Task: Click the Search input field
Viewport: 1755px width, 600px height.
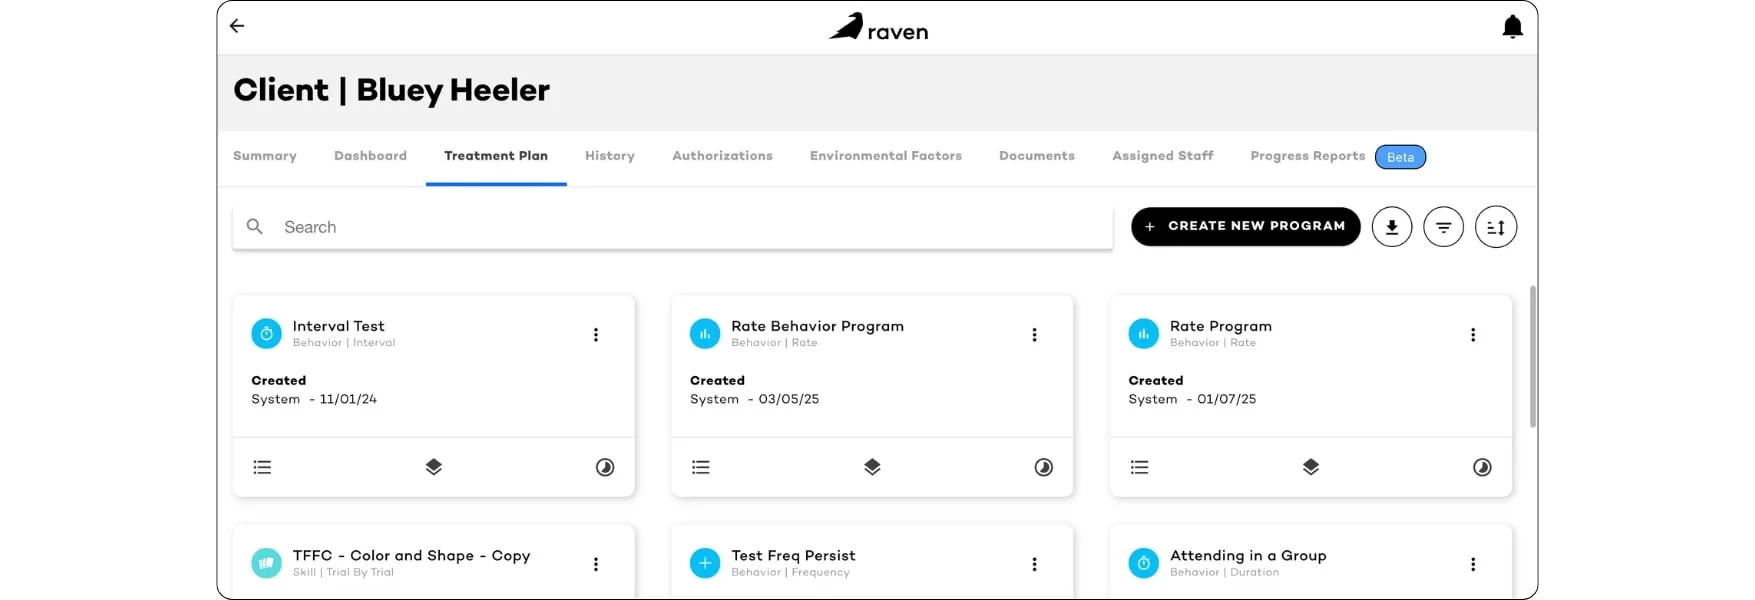Action: click(672, 227)
